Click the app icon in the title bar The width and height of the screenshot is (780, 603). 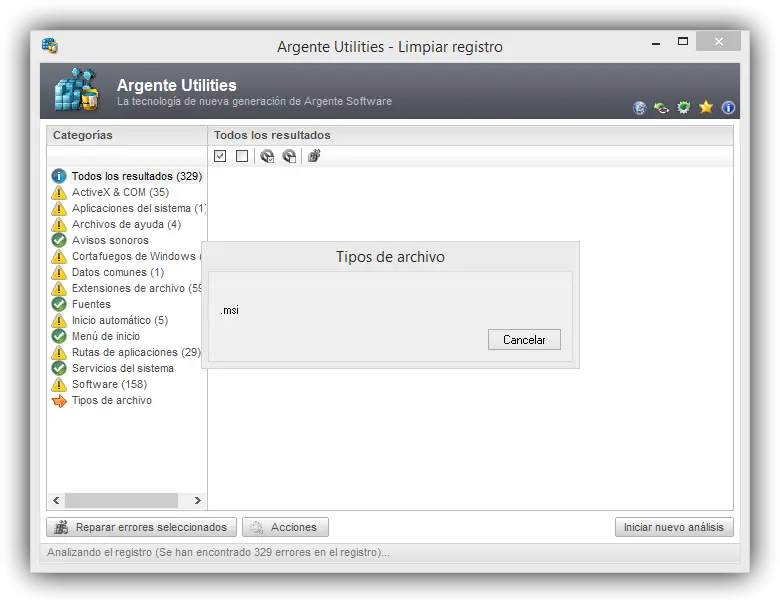pos(50,46)
